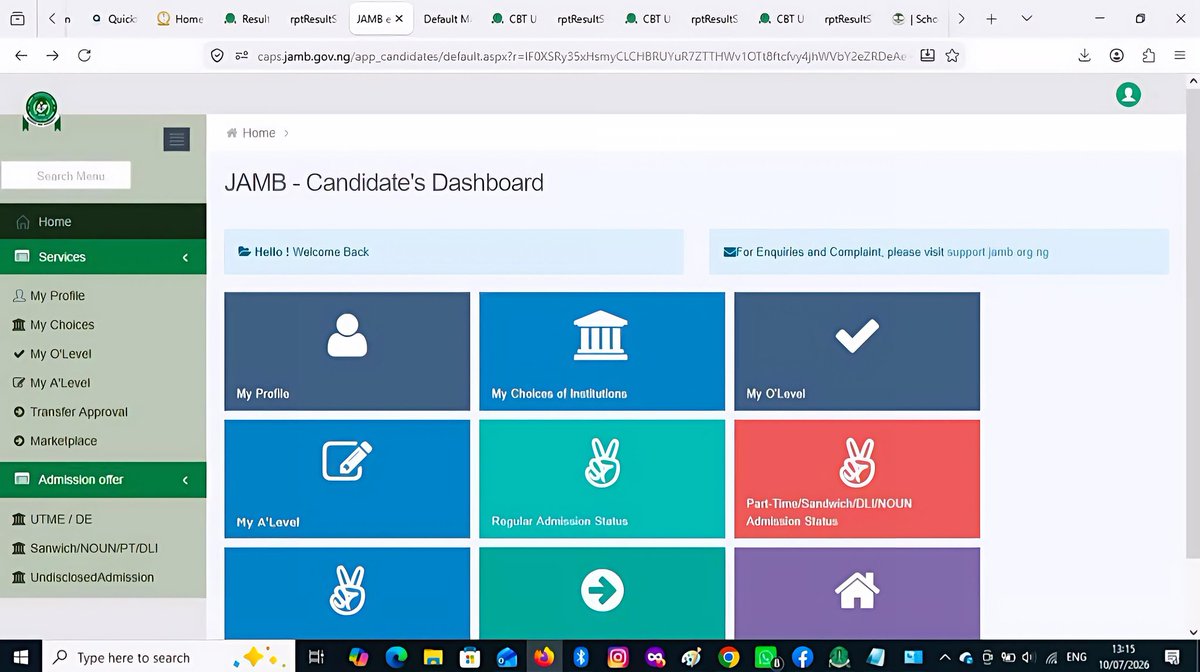This screenshot has width=1200, height=672.
Task: Switch to the Default M browser tab
Action: point(446,19)
